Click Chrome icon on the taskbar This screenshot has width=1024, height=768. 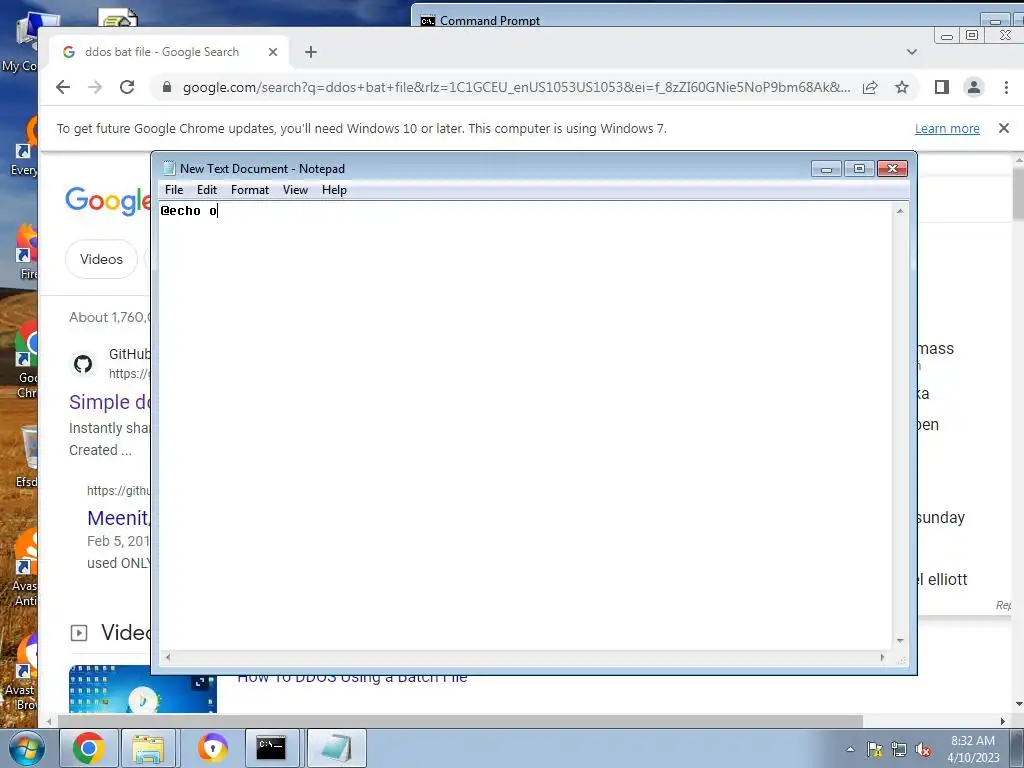click(89, 748)
